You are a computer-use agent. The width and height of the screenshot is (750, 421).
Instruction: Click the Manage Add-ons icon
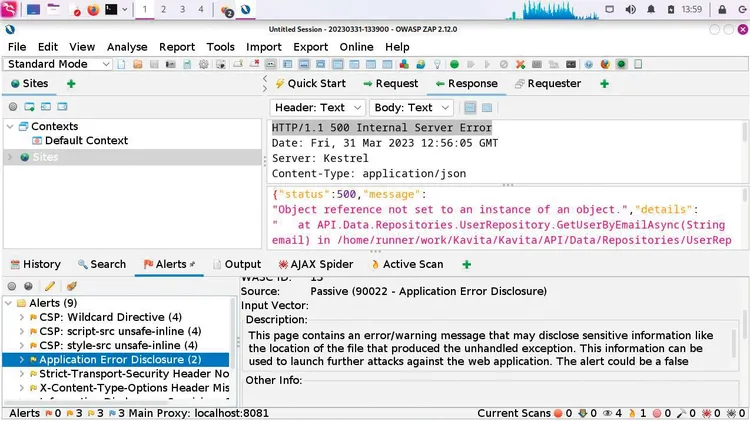pos(404,64)
